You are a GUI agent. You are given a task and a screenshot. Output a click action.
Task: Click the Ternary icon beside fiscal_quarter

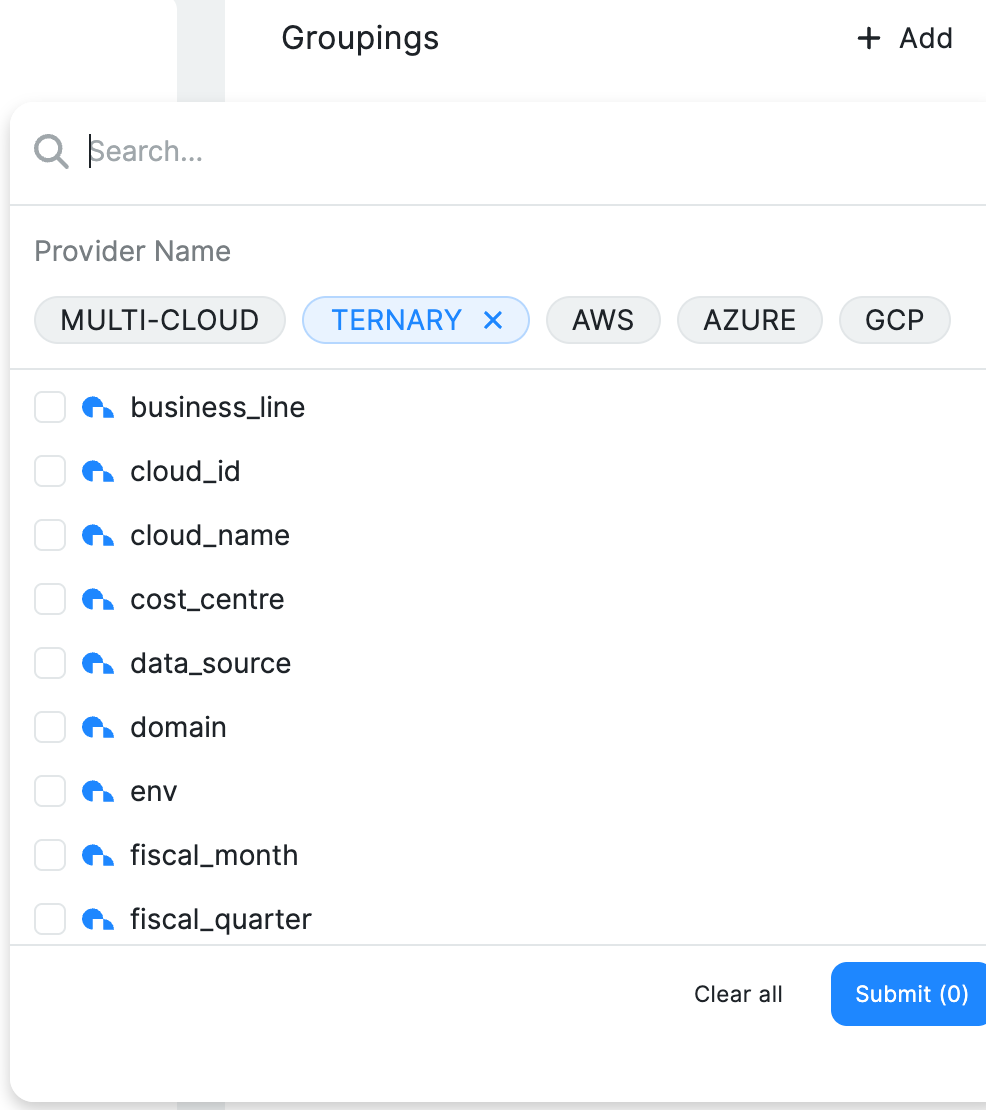tap(98, 920)
